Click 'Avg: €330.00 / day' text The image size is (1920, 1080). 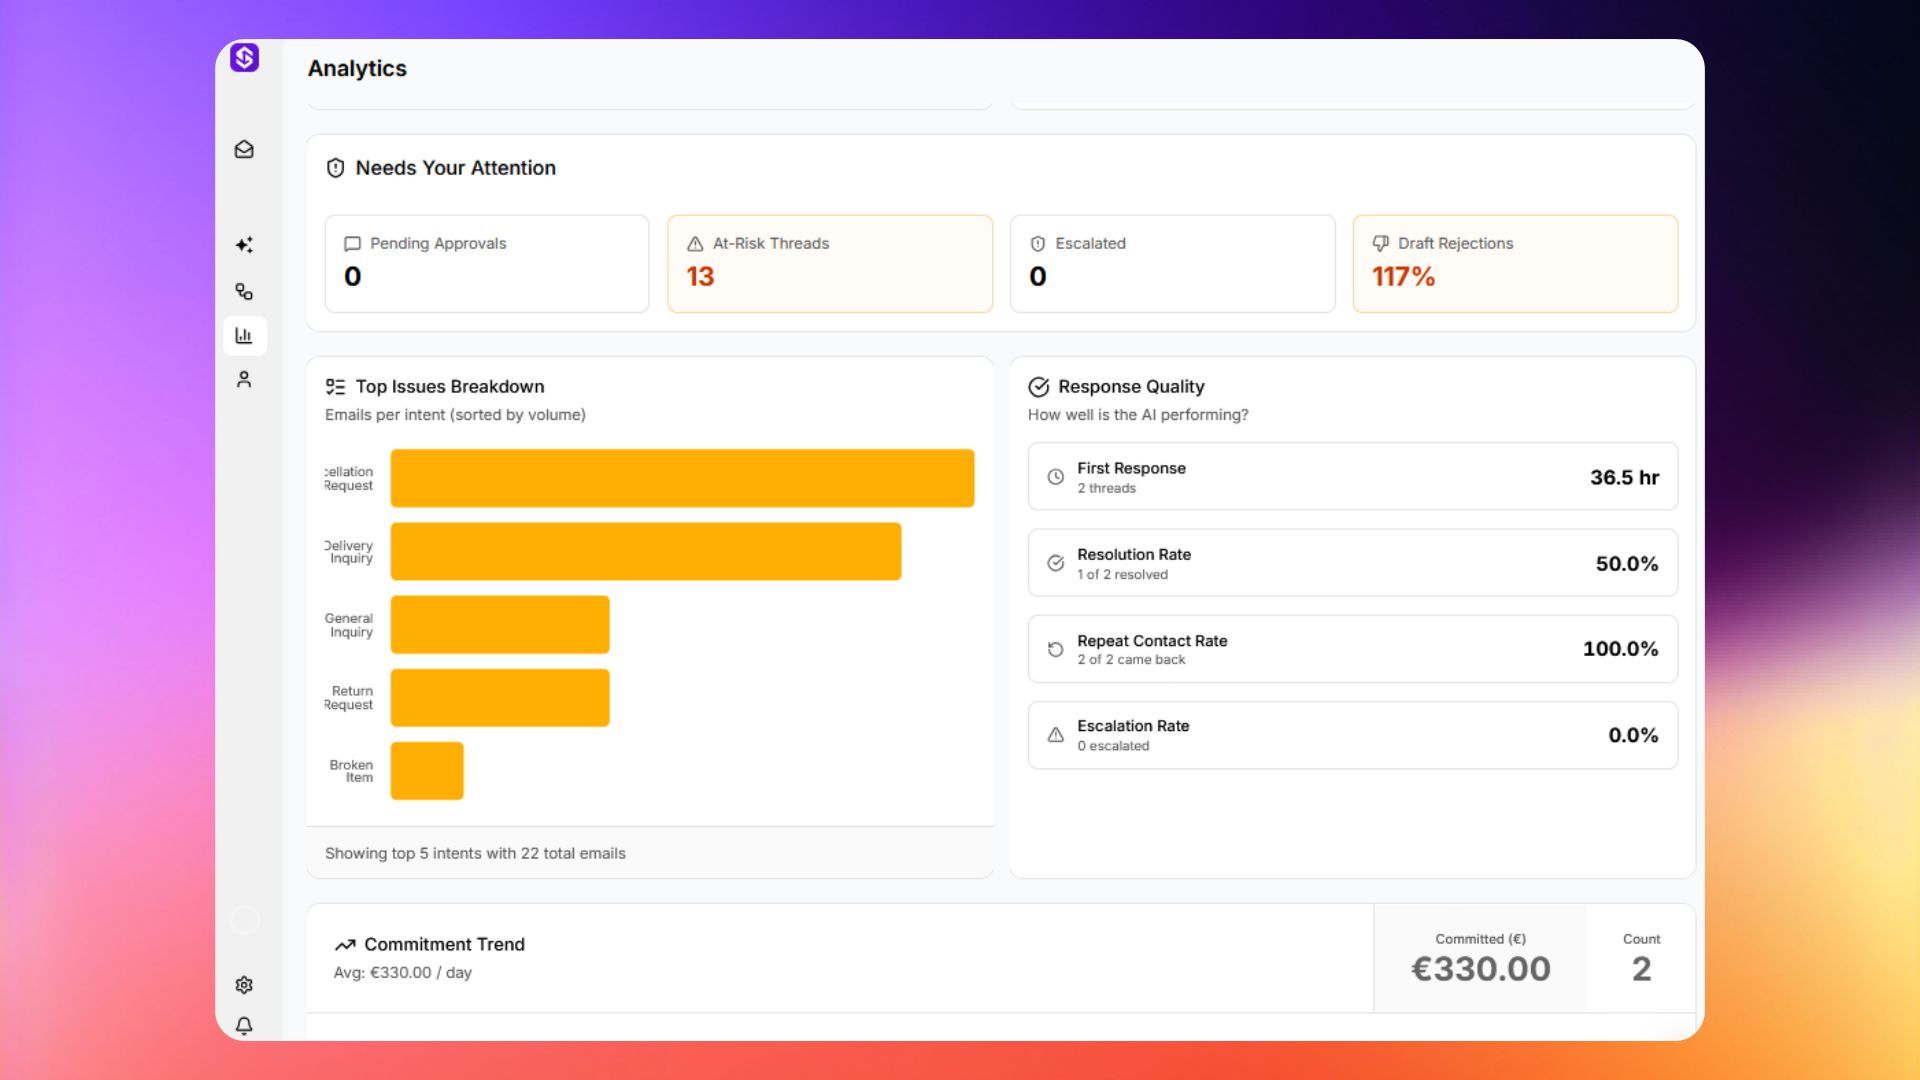pyautogui.click(x=402, y=973)
